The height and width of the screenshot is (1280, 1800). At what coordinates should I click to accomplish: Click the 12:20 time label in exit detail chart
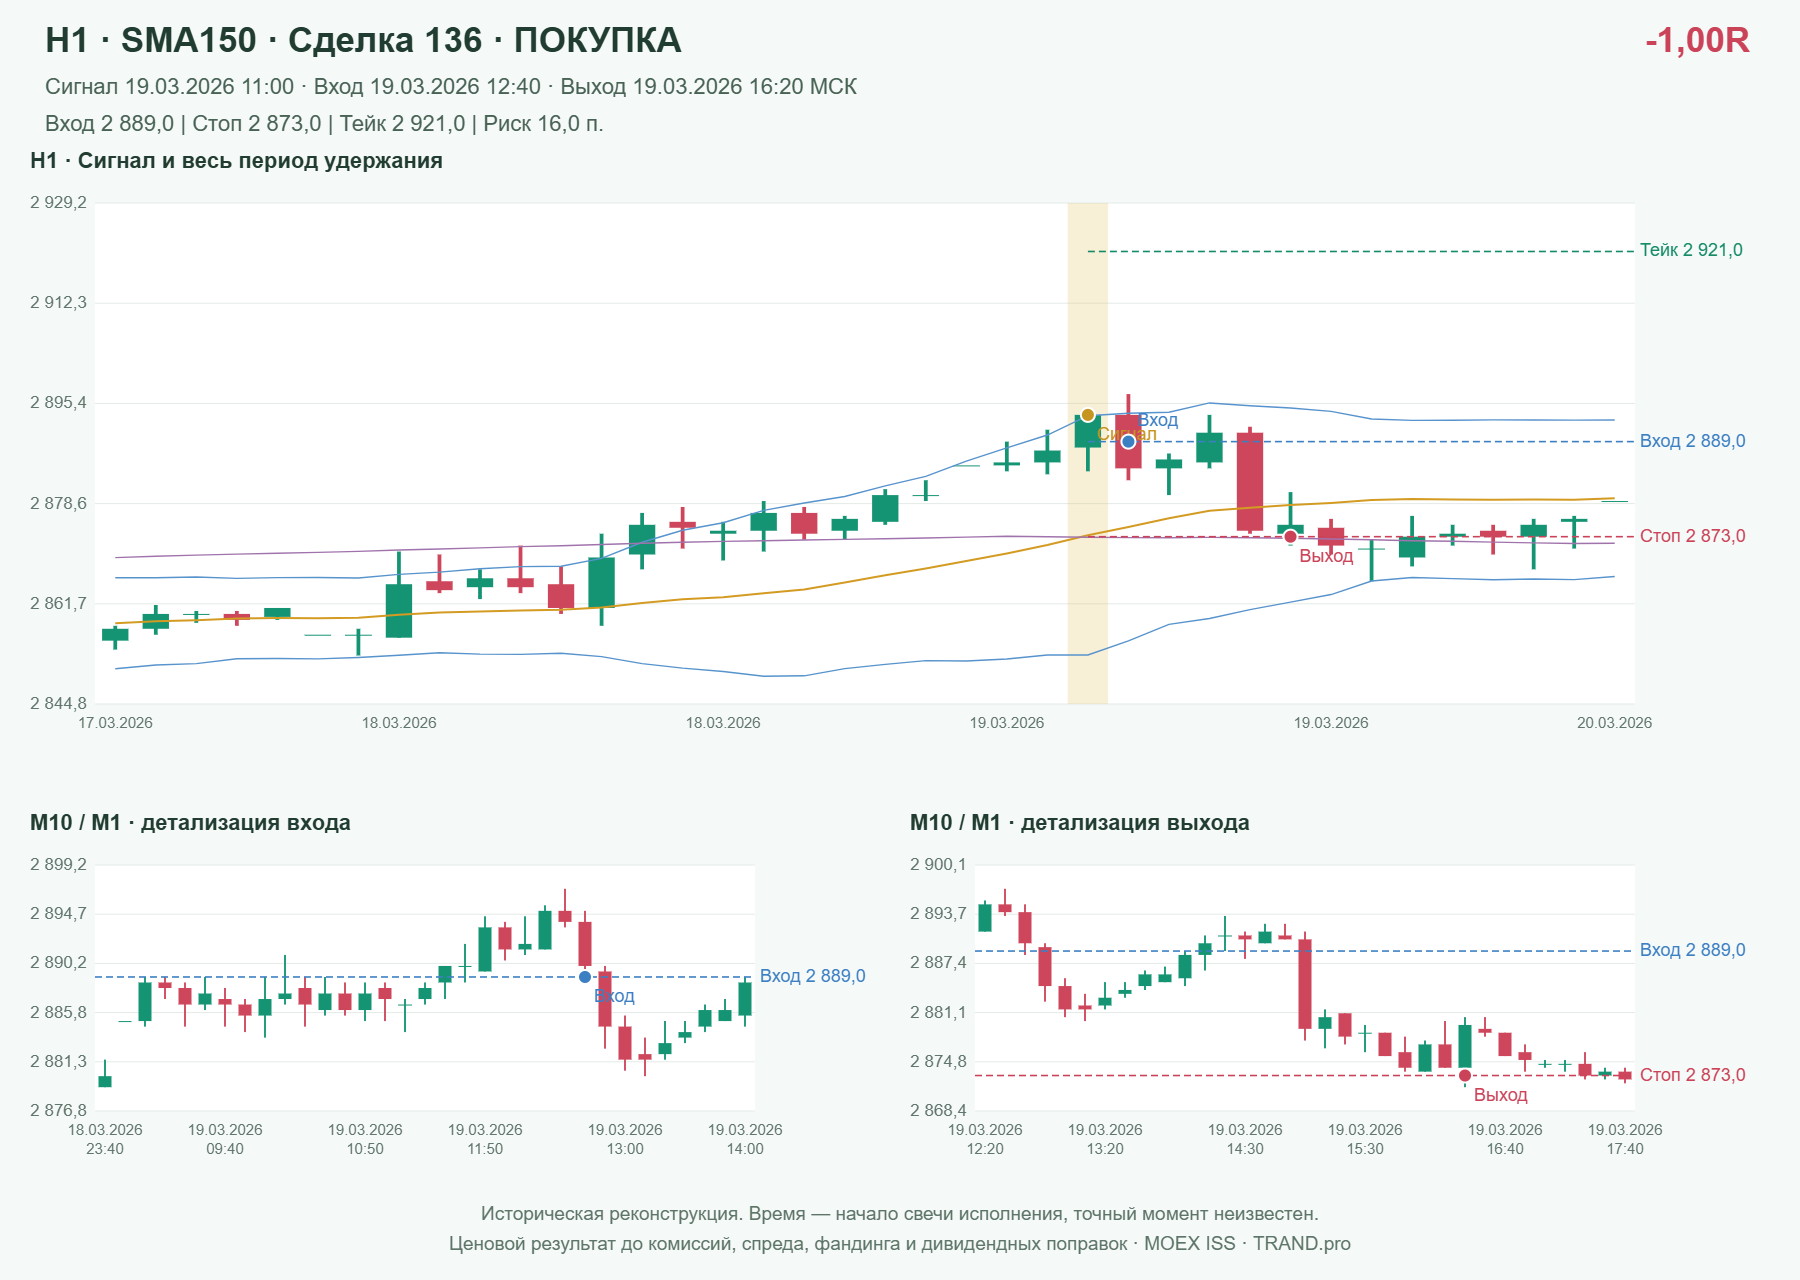pyautogui.click(x=985, y=1149)
